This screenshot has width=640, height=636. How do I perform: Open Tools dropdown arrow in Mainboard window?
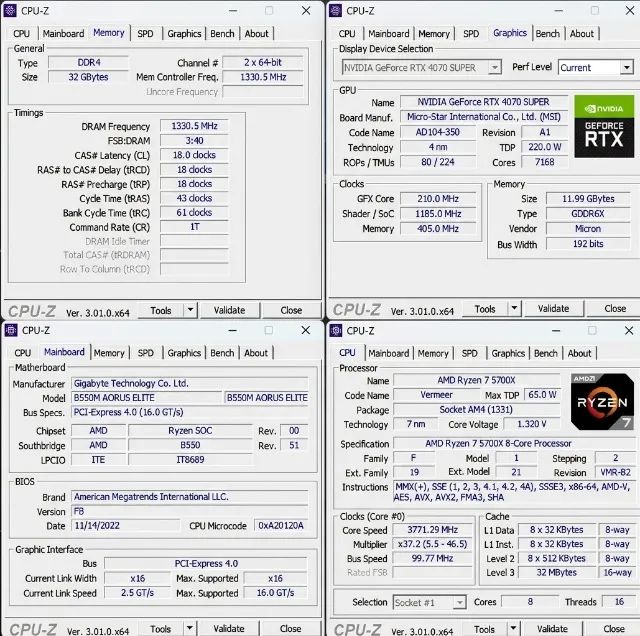[190, 628]
